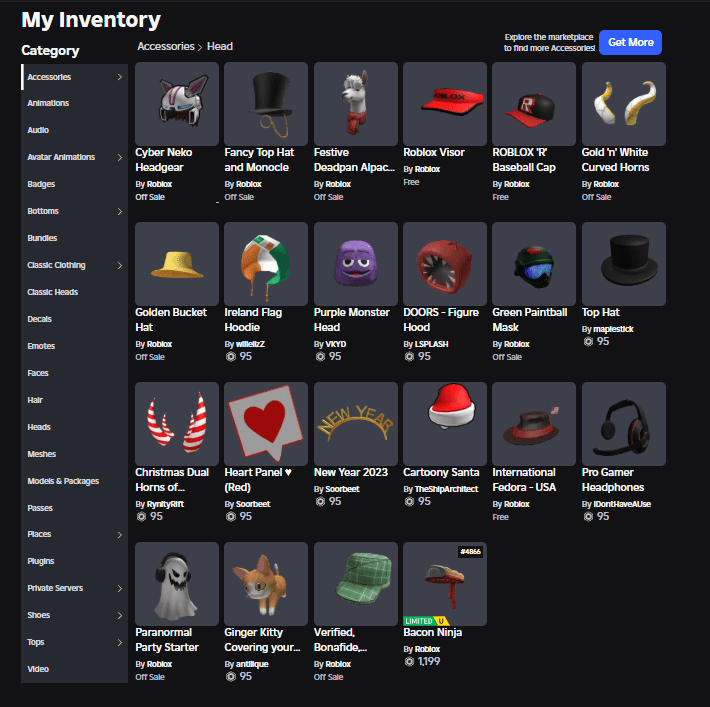Image resolution: width=710 pixels, height=707 pixels.
Task: Open the DOORS - Figure Hood thumbnail
Action: (x=445, y=264)
